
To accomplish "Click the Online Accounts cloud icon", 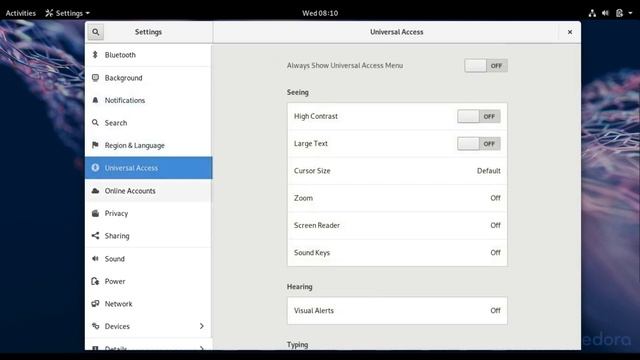I will point(95,191).
